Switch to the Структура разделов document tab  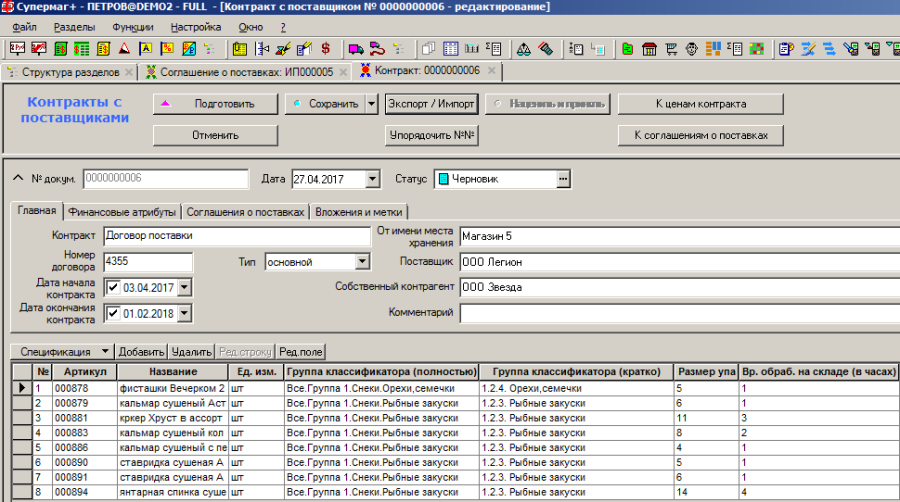pos(70,72)
